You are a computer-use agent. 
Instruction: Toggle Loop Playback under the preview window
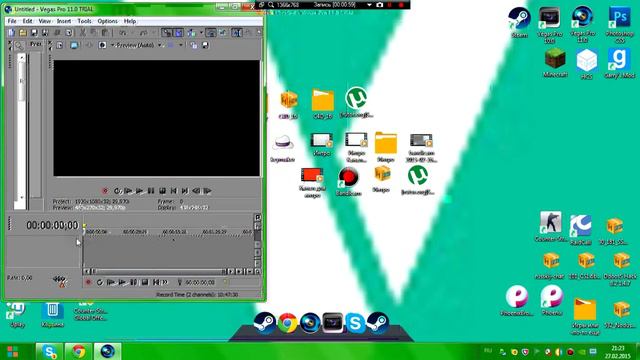coord(117,191)
